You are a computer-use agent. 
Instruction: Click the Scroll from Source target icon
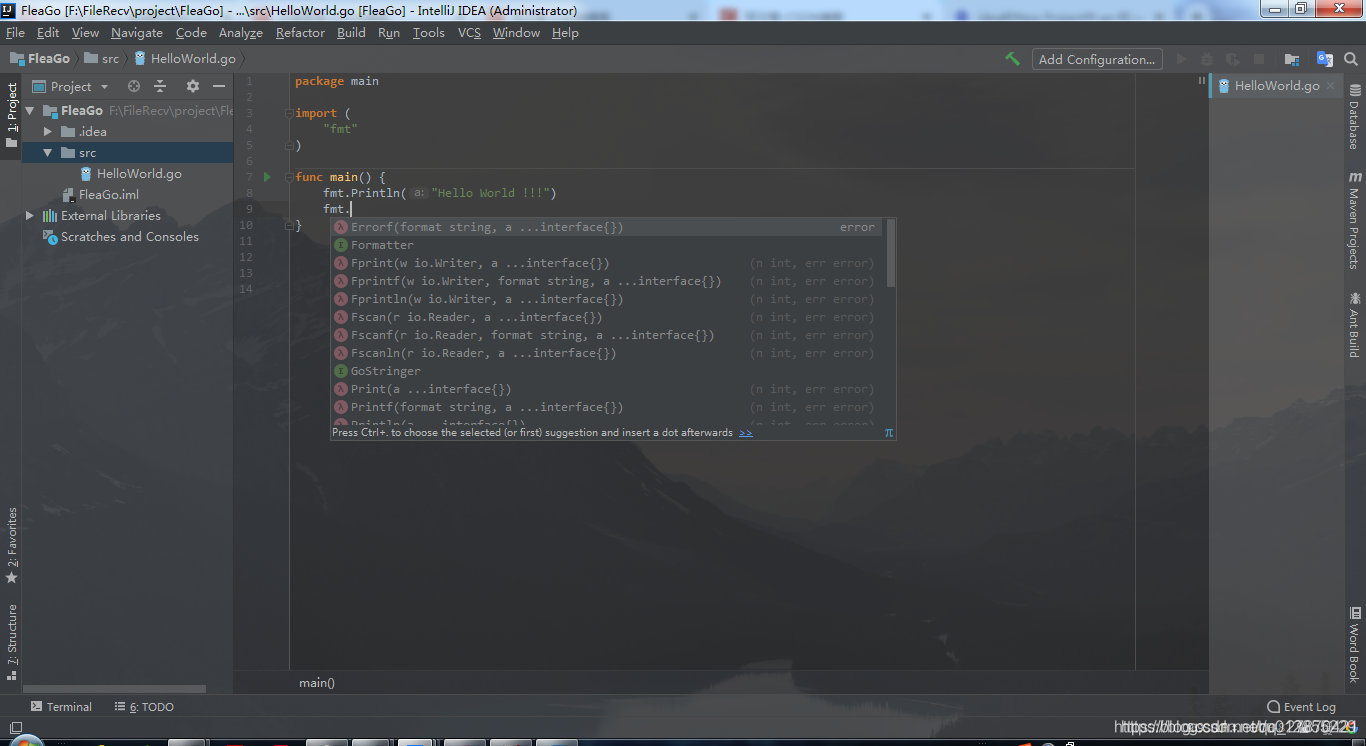pyautogui.click(x=134, y=86)
